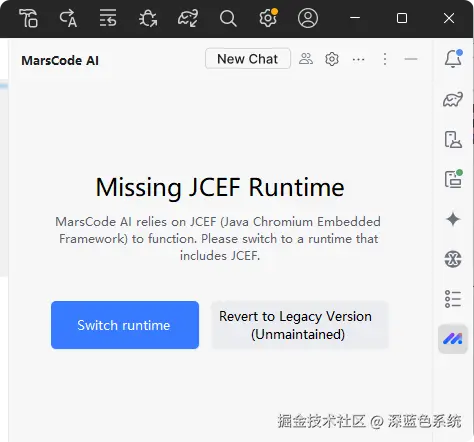This screenshot has height=442, width=474.
Task: Hide the MarsCode AI tool window
Action: (x=411, y=59)
